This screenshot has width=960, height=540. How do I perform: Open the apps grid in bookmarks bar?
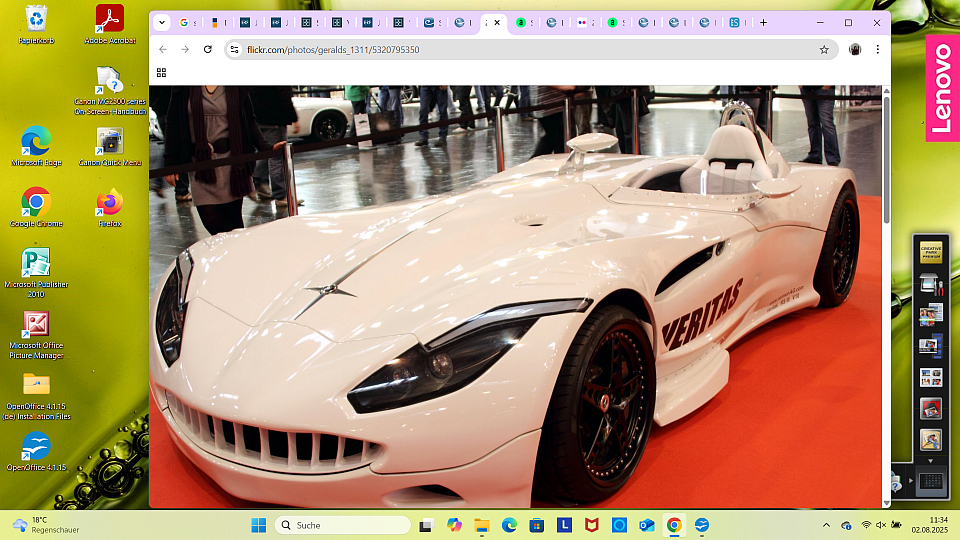tap(162, 73)
